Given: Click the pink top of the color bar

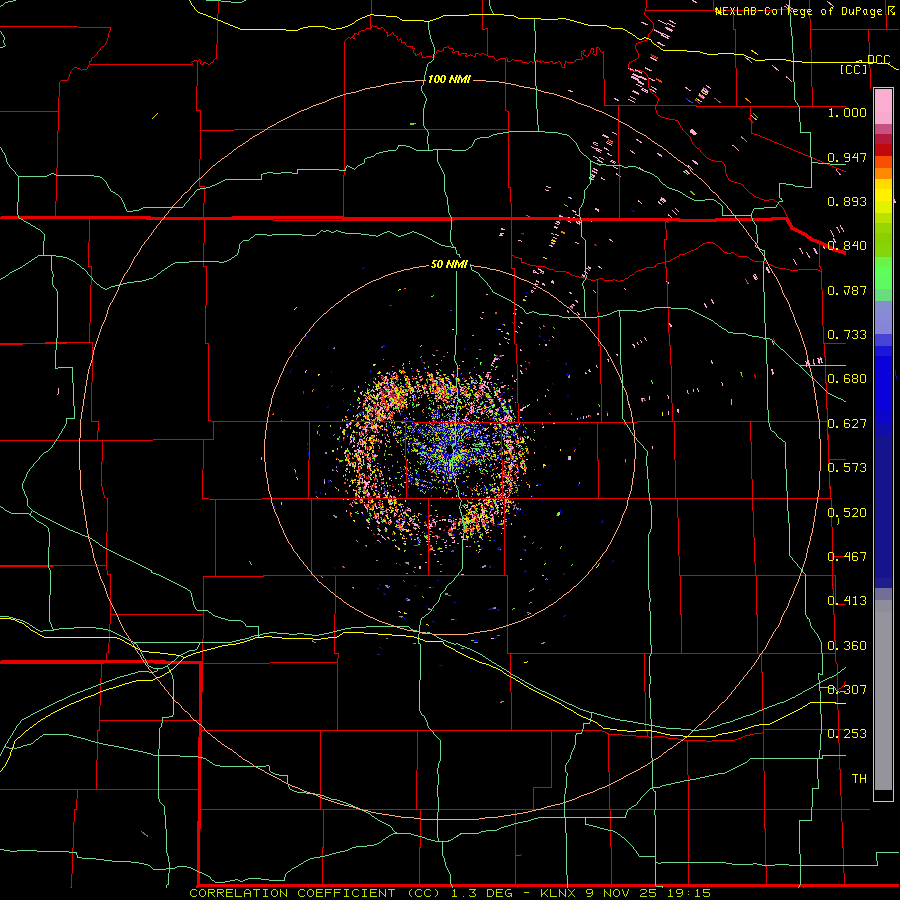Looking at the screenshot, I should coord(883,106).
